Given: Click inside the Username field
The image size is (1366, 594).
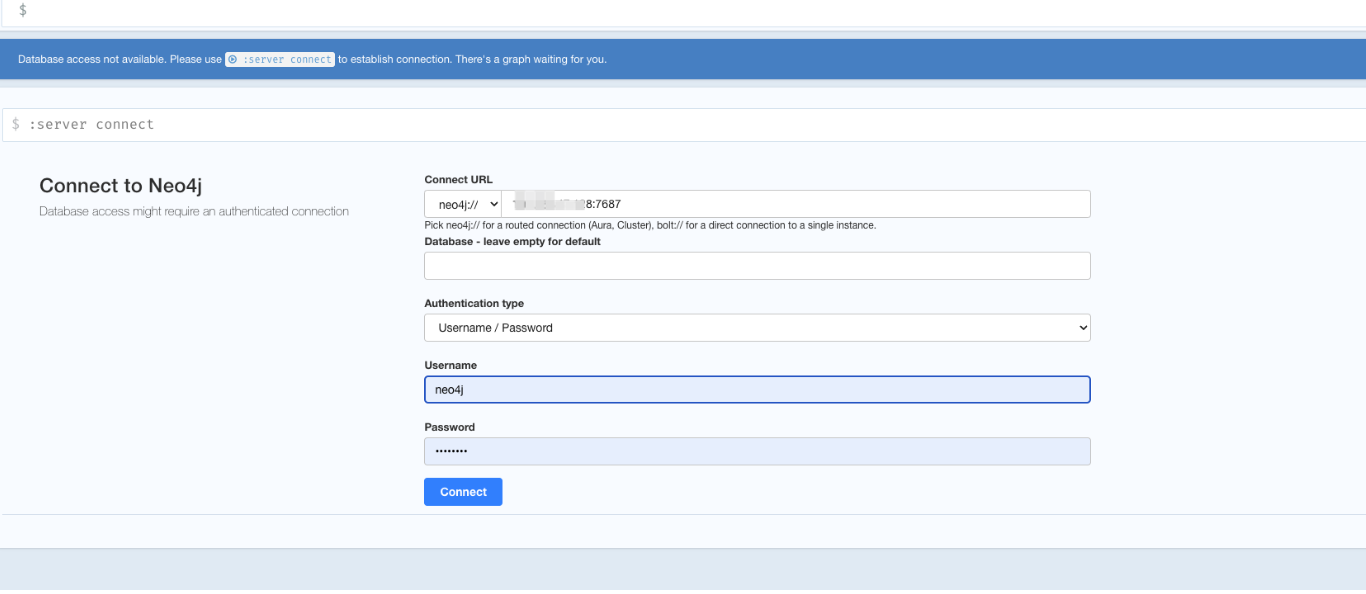Looking at the screenshot, I should coord(757,390).
